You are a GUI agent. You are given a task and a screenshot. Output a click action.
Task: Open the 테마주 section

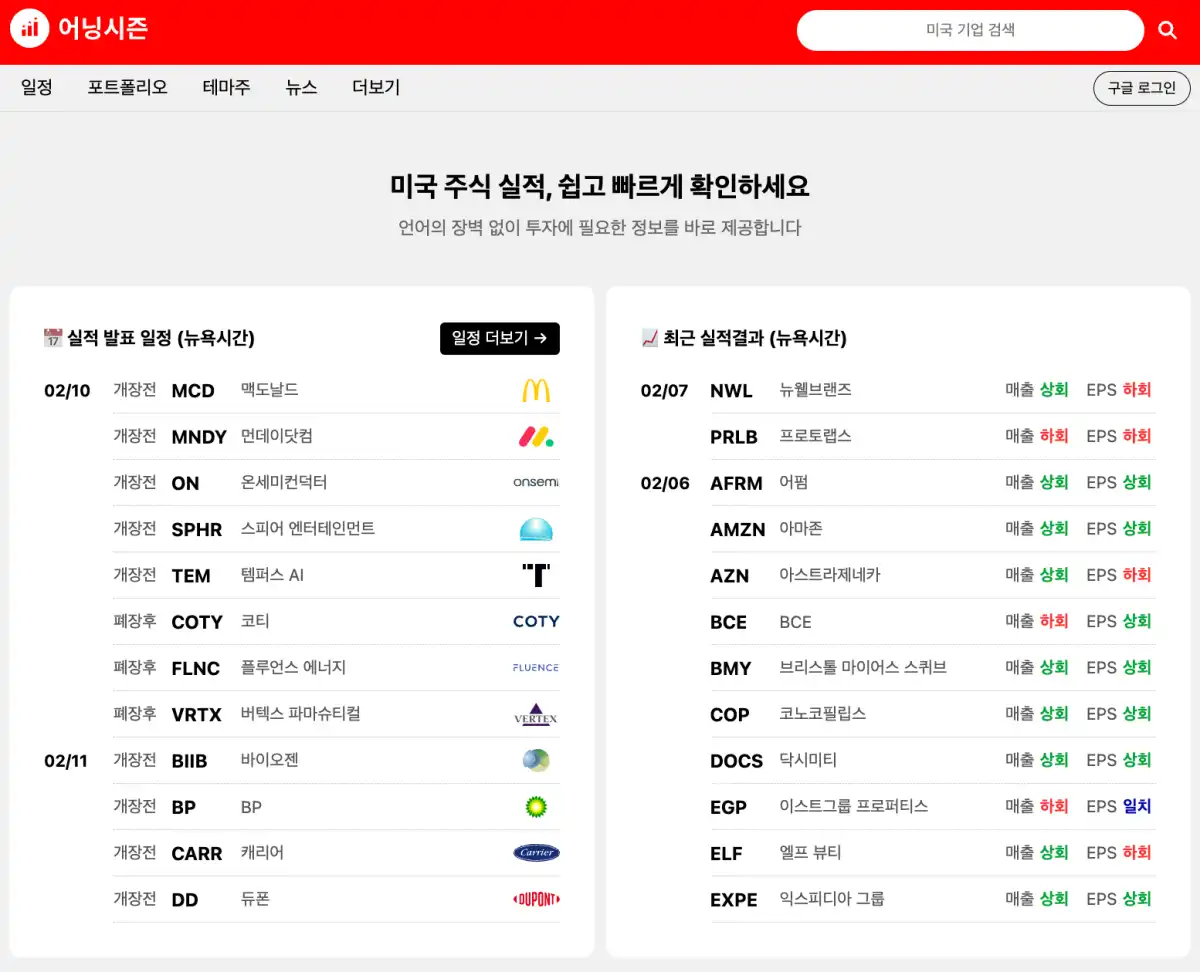(x=225, y=87)
